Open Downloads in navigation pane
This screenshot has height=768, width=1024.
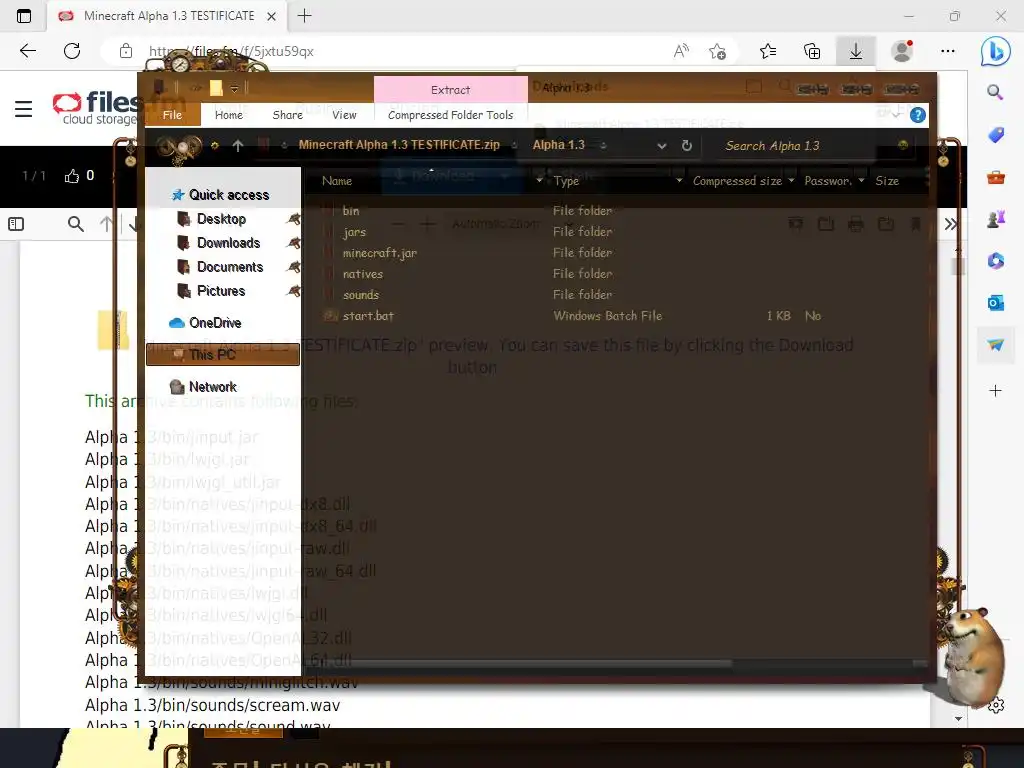click(x=229, y=243)
